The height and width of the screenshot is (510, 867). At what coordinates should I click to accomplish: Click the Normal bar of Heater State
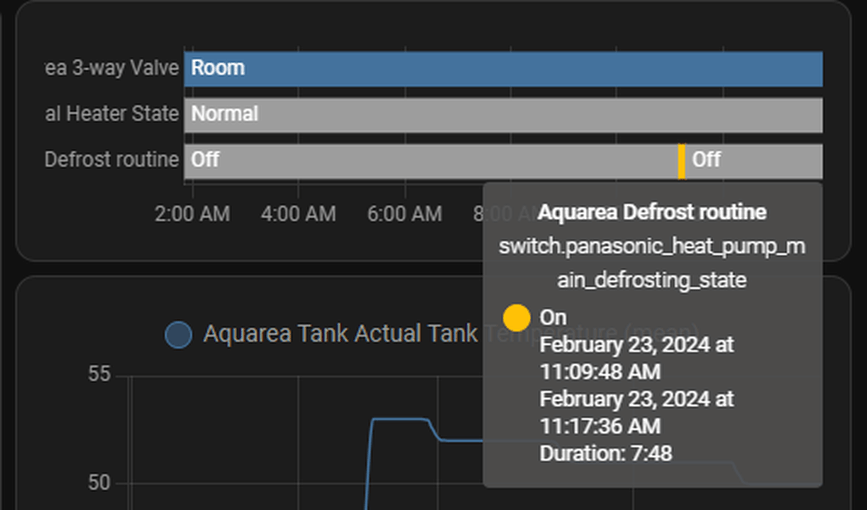(x=503, y=115)
